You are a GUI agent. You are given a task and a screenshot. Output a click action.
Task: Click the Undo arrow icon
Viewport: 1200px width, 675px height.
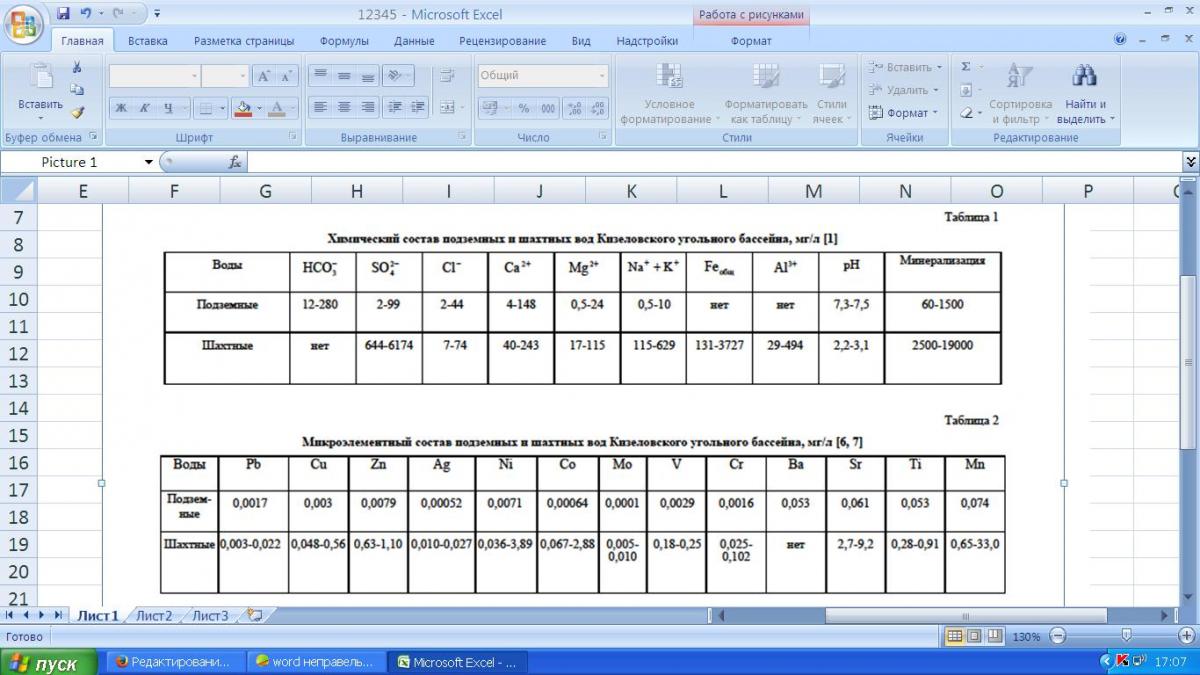(86, 14)
